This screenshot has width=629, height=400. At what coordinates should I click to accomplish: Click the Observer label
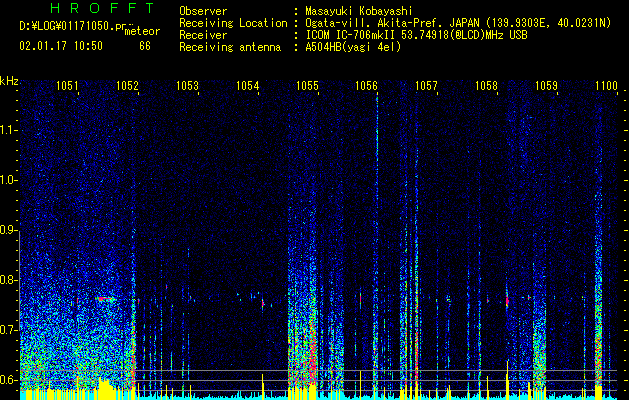coord(203,11)
